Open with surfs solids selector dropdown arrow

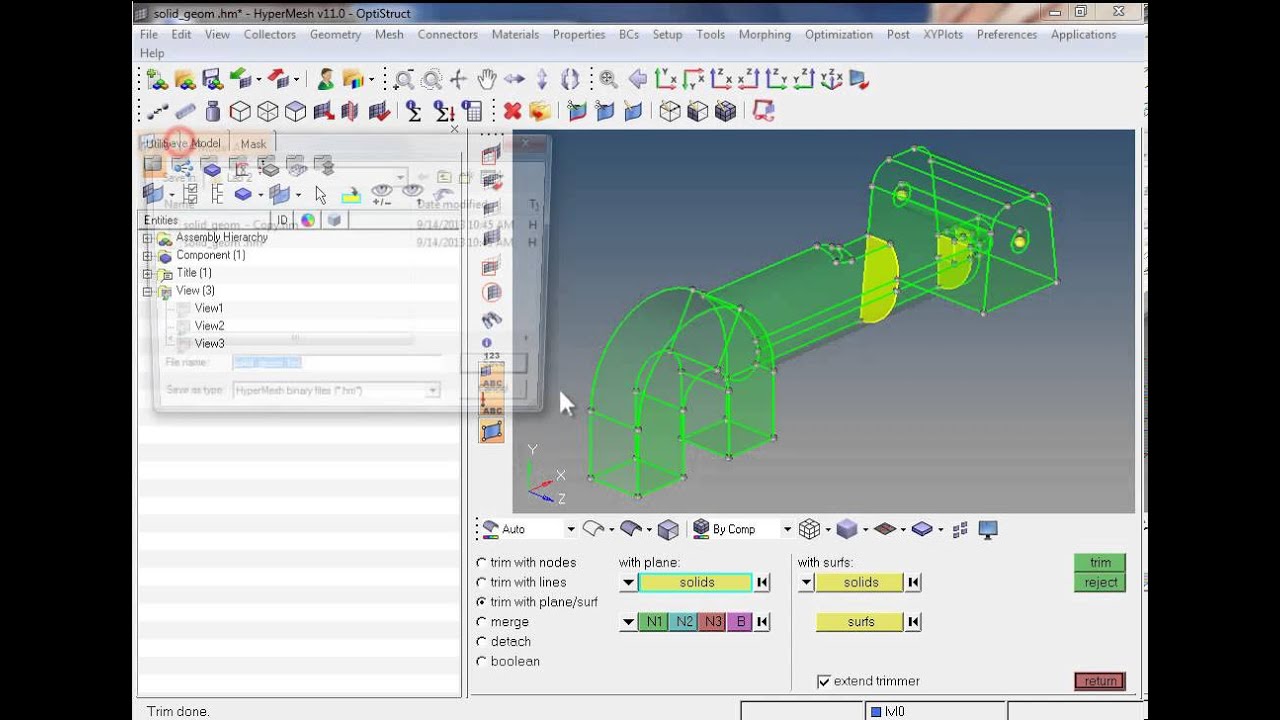tap(807, 582)
